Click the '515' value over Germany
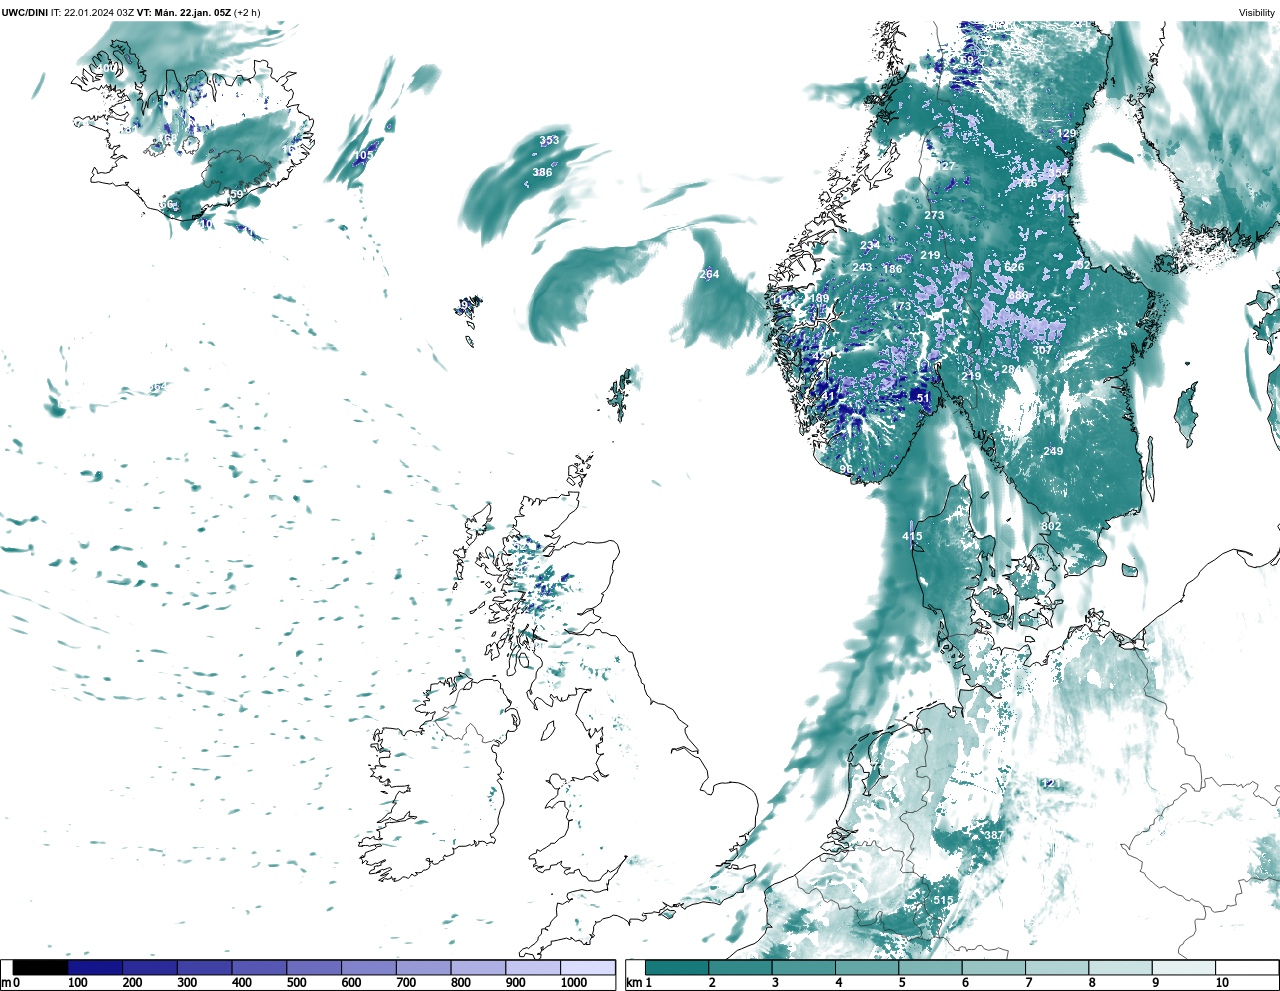 [x=943, y=901]
